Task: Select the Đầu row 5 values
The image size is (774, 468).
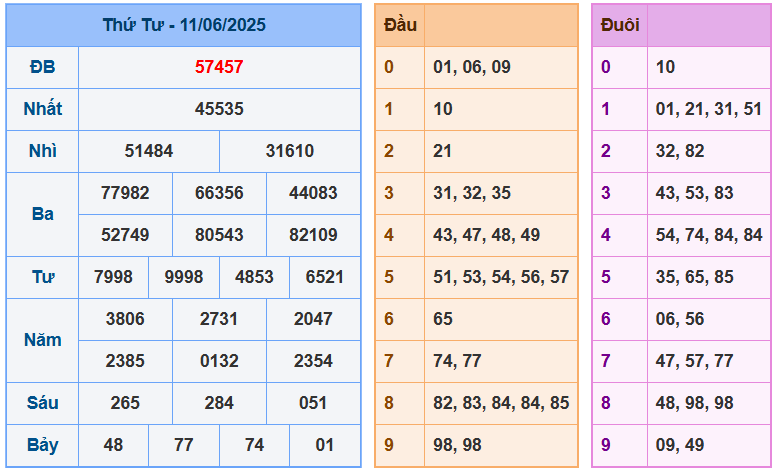Action: click(501, 277)
